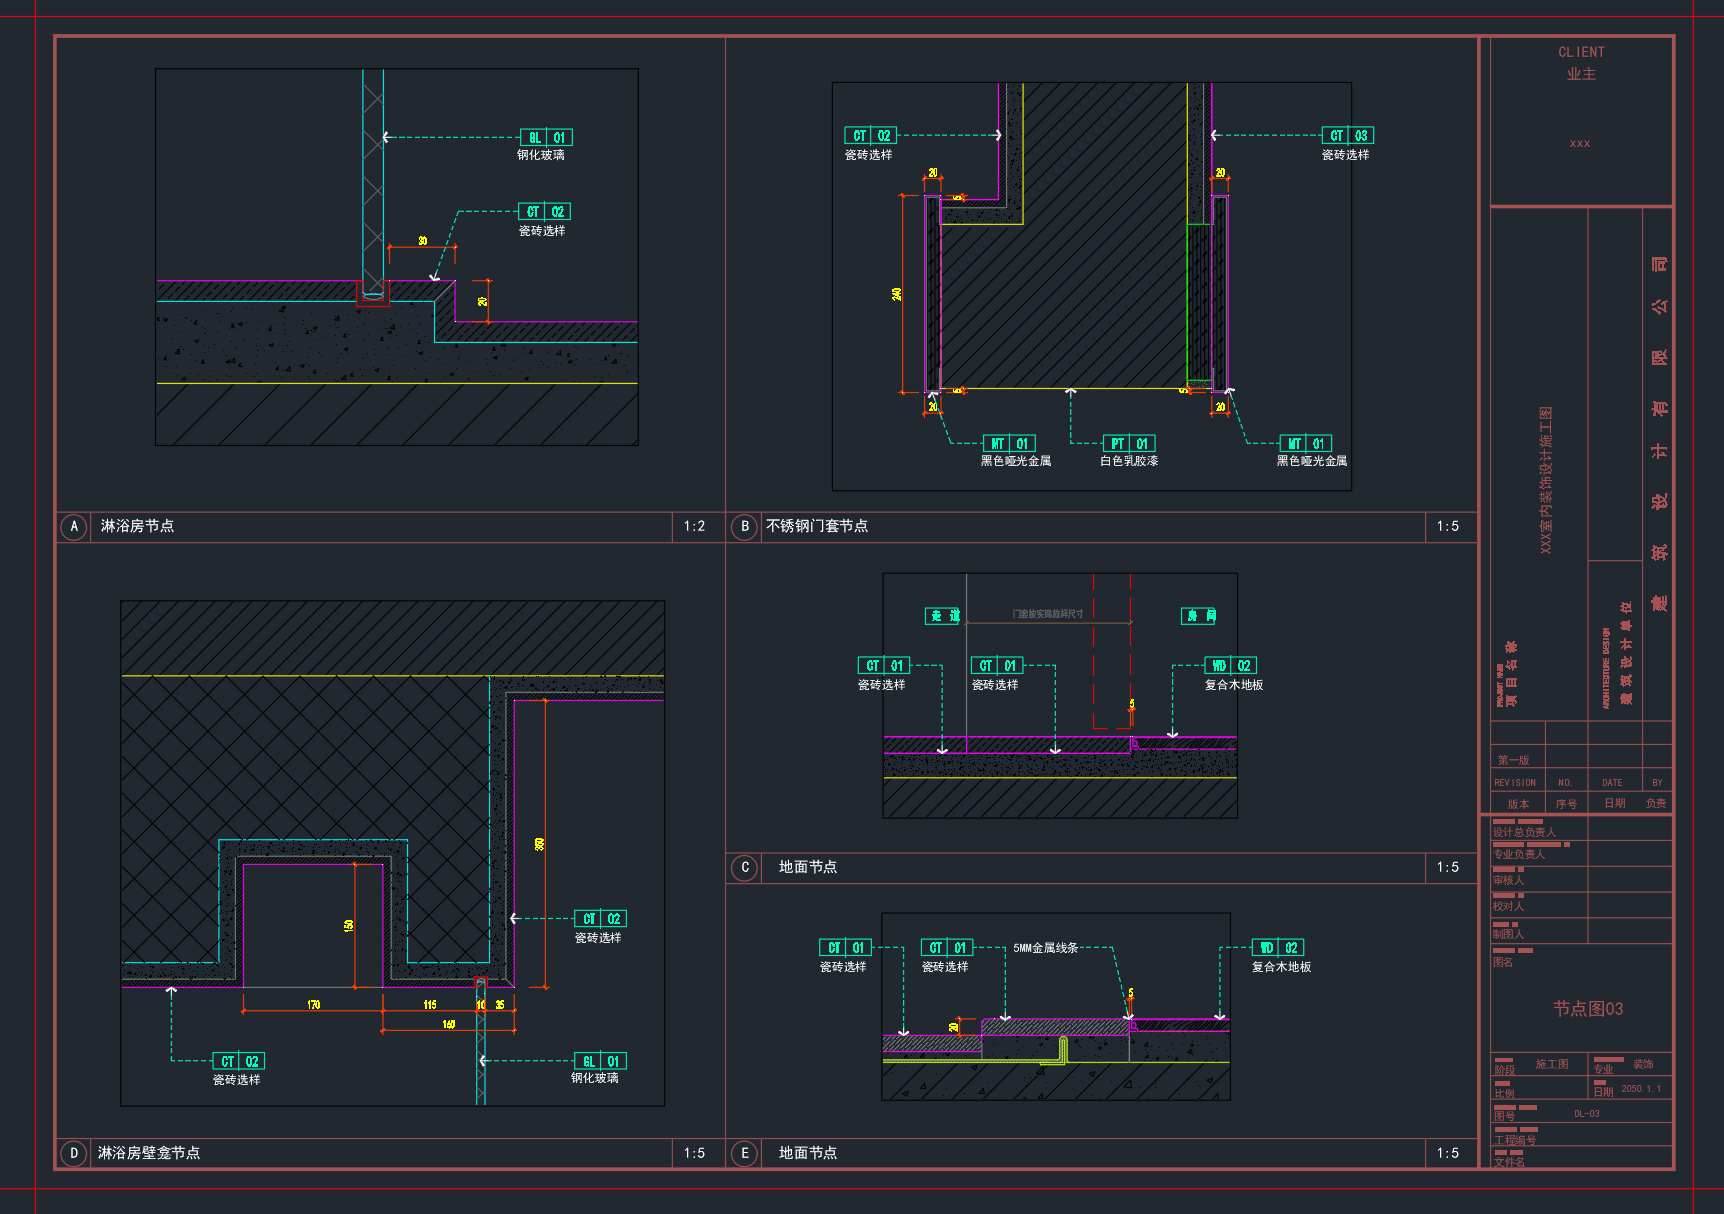Select the circled letter C detail marker
1724x1214 pixels.
click(x=745, y=868)
